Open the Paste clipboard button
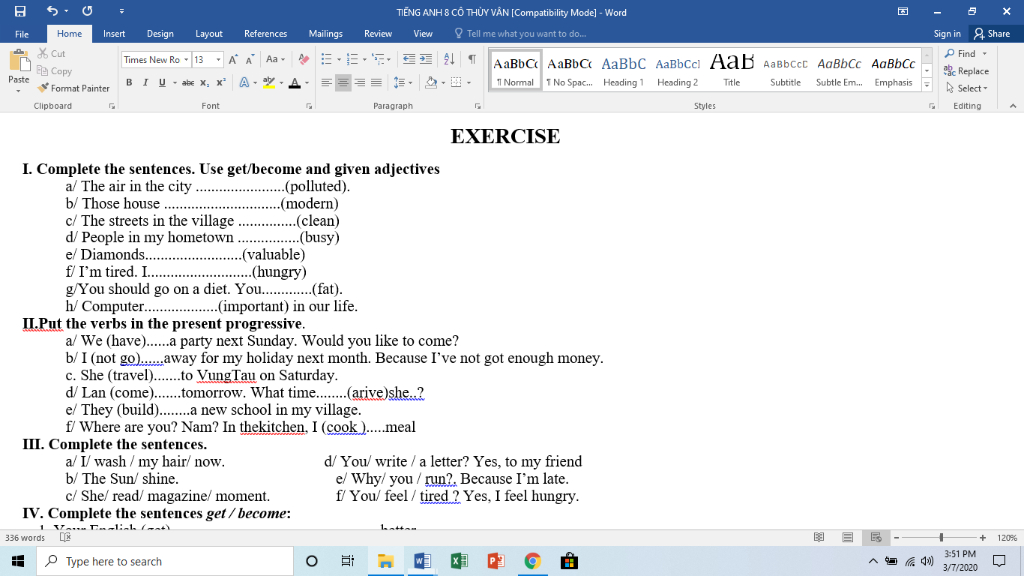This screenshot has width=1024, height=576. click(19, 71)
